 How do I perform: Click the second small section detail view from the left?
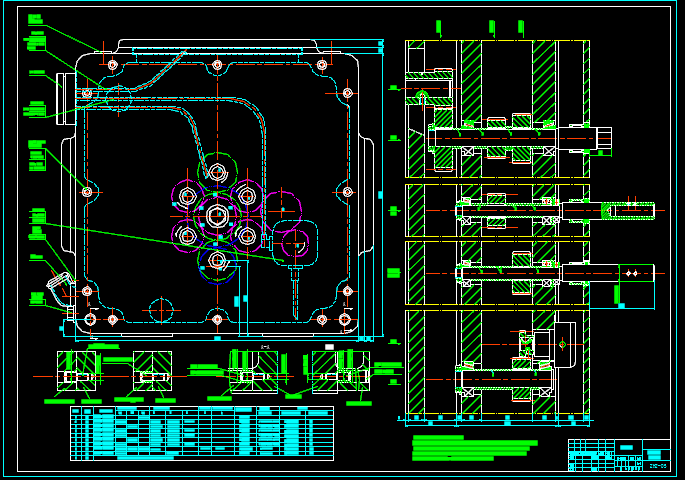point(152,371)
